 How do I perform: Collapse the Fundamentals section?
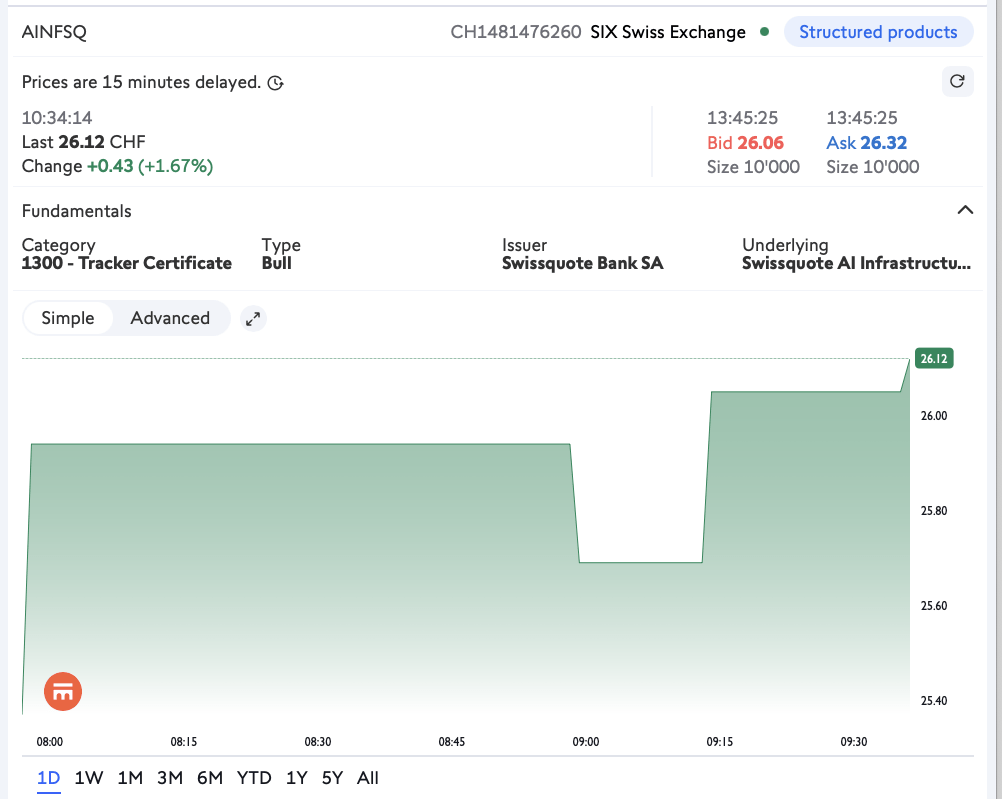coord(965,210)
